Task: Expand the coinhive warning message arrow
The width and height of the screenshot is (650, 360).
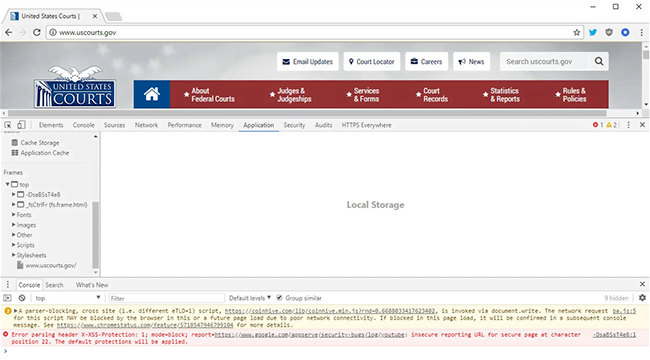Action: 16,311
